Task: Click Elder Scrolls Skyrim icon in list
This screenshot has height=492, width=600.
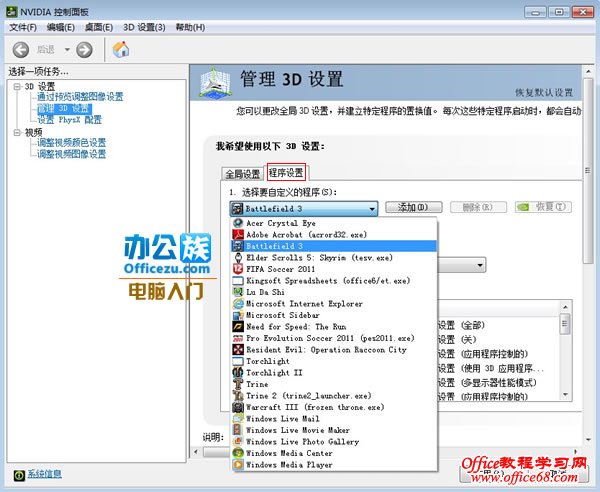Action: 238,257
